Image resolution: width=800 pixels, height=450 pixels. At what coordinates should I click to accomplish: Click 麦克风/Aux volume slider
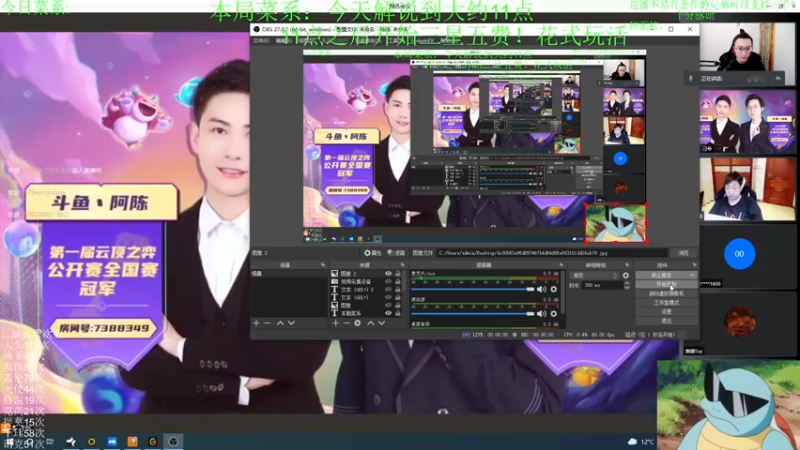[x=473, y=289]
